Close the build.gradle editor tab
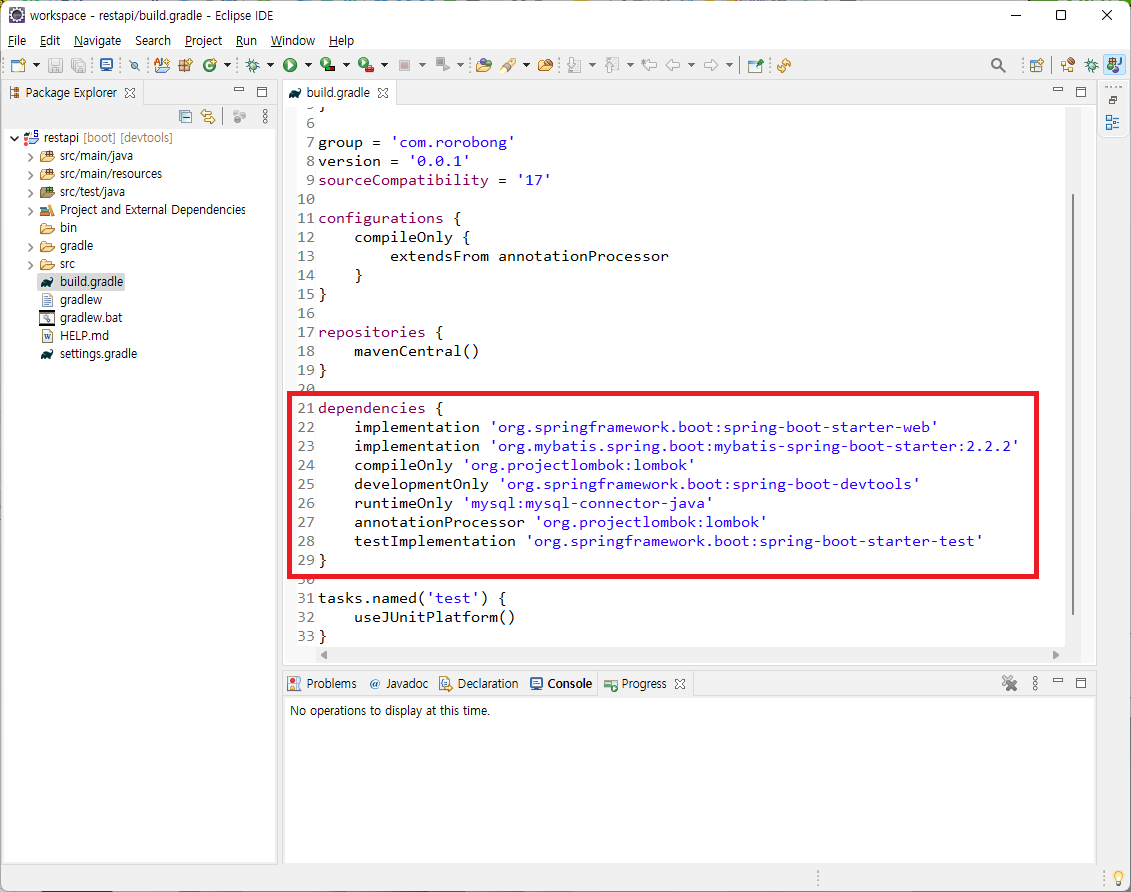1131x892 pixels. (x=383, y=93)
